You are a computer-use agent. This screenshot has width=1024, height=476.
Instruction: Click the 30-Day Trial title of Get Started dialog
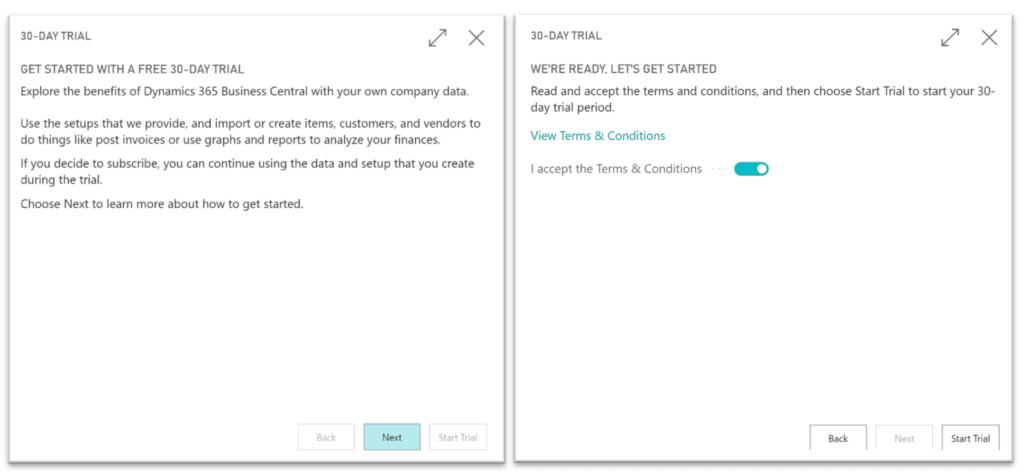point(56,37)
